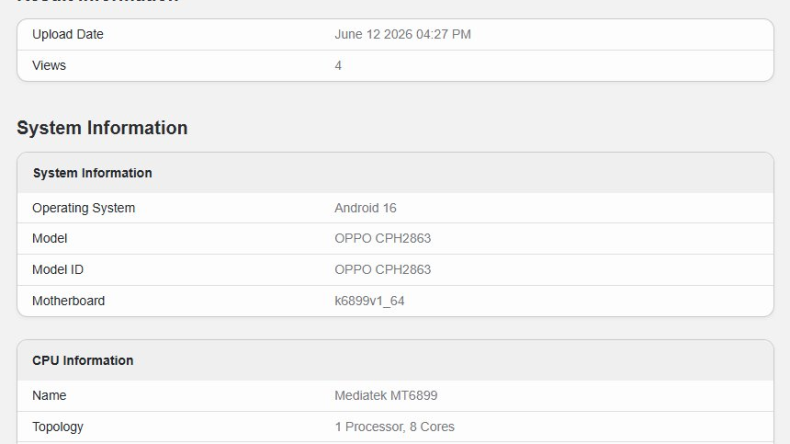Click the Model row label
790x444 pixels.
pyautogui.click(x=49, y=238)
